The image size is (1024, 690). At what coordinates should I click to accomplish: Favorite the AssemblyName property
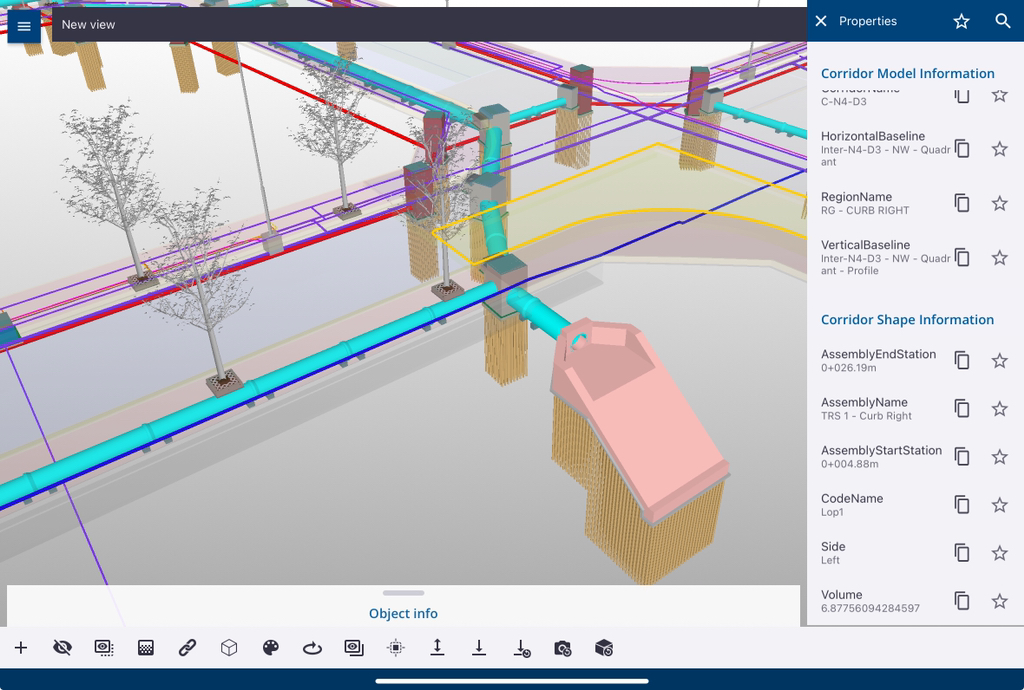999,409
